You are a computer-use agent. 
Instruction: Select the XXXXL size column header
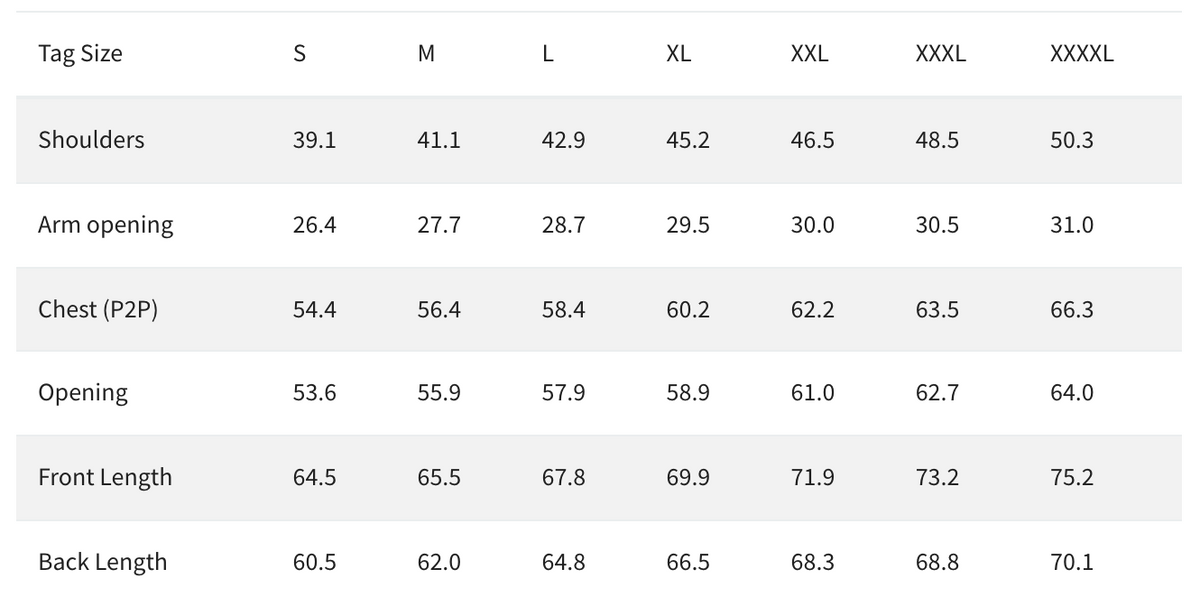[1081, 54]
